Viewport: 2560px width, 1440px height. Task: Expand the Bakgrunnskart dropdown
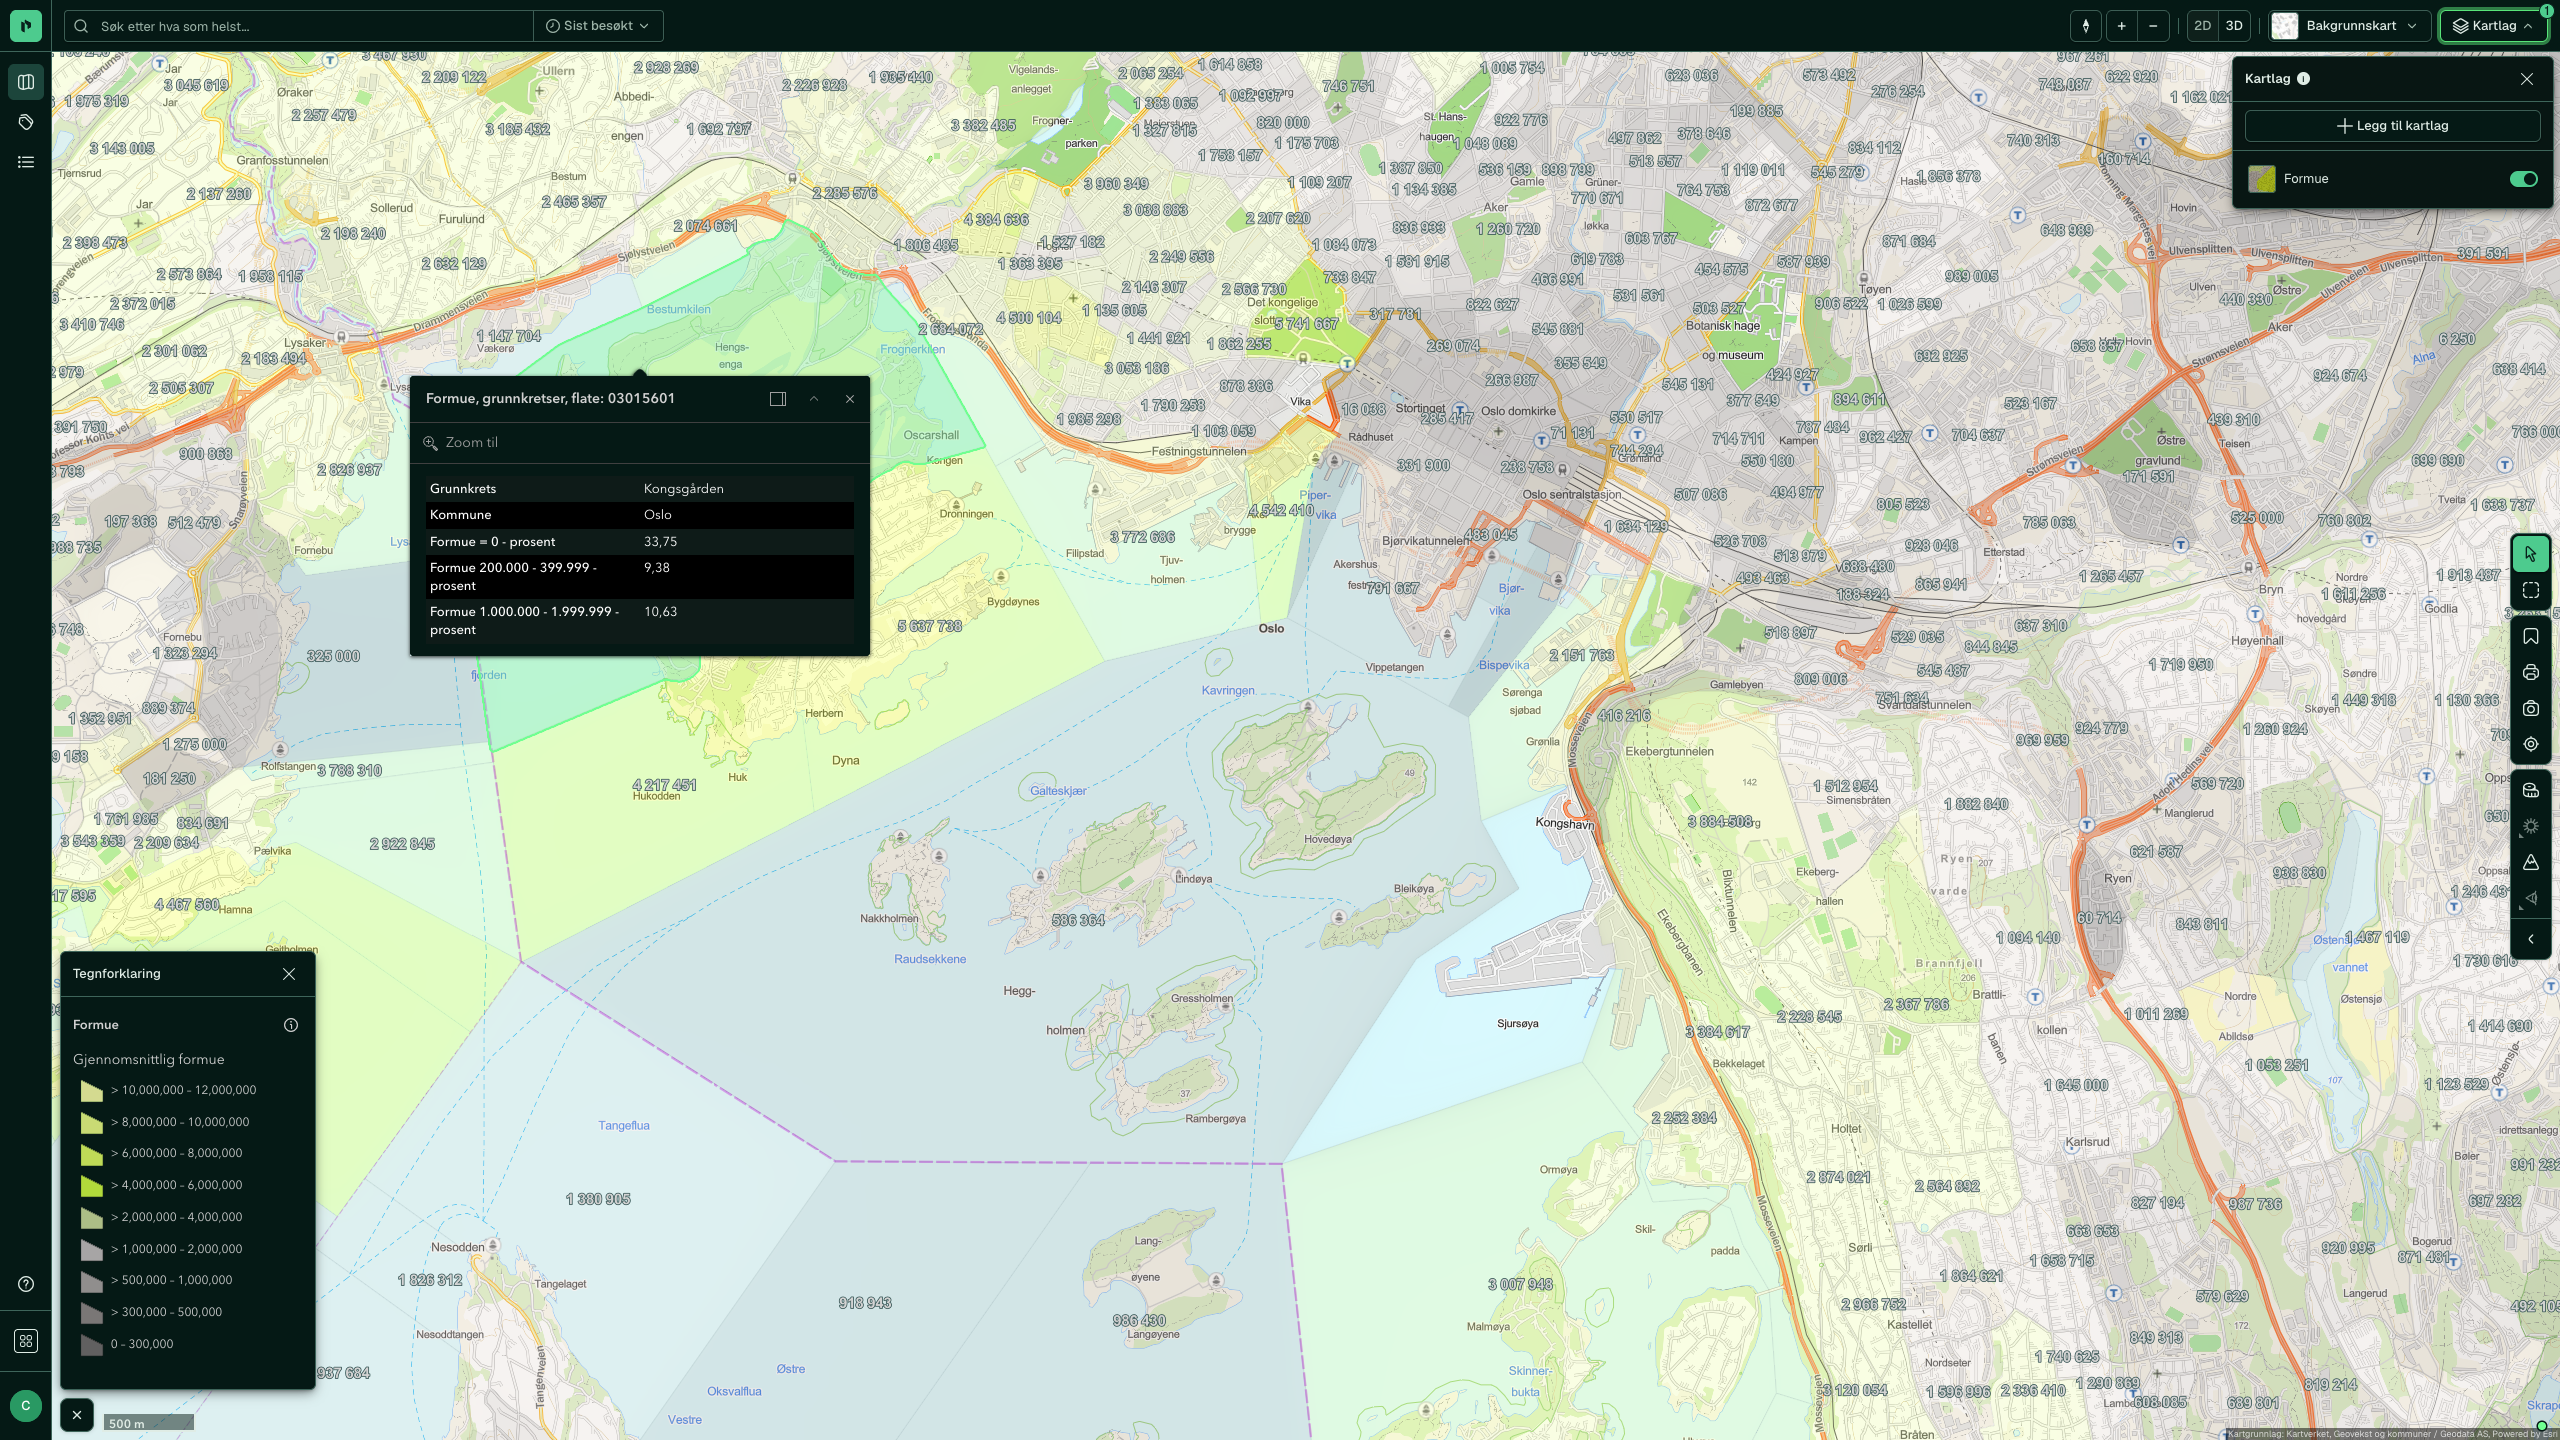click(x=2349, y=26)
